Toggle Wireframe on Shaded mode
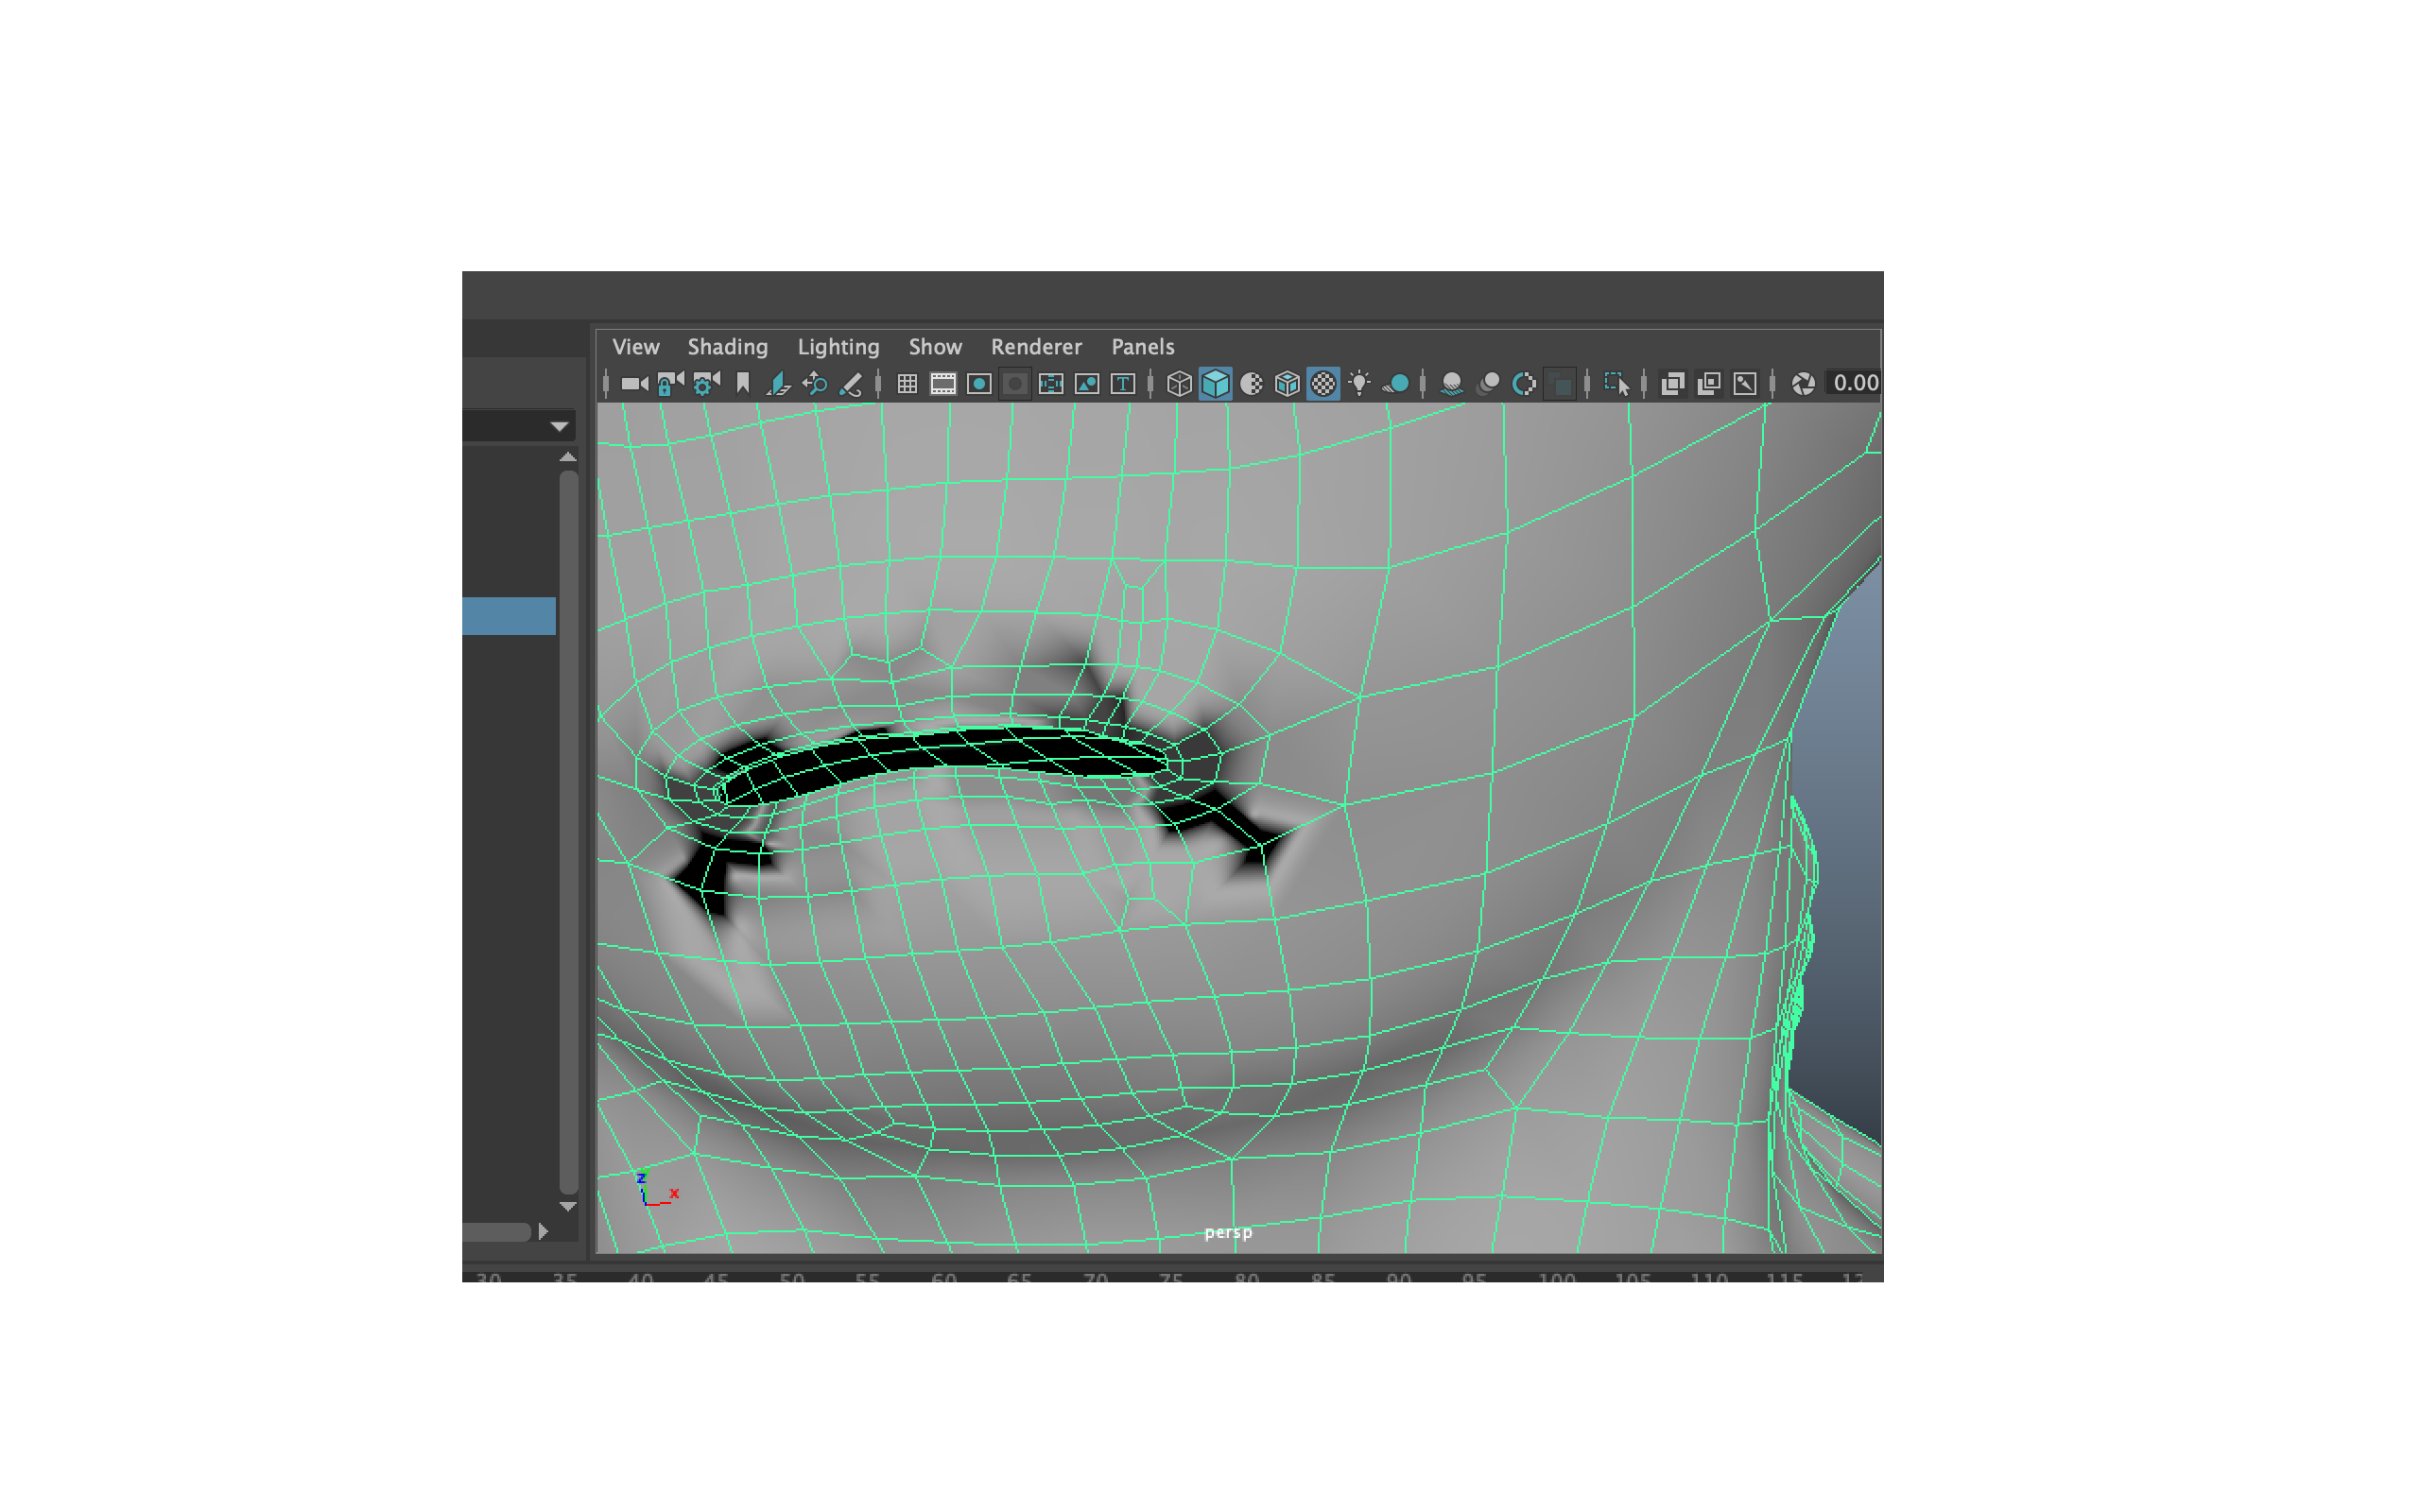The image size is (2420, 1512). pyautogui.click(x=1287, y=384)
